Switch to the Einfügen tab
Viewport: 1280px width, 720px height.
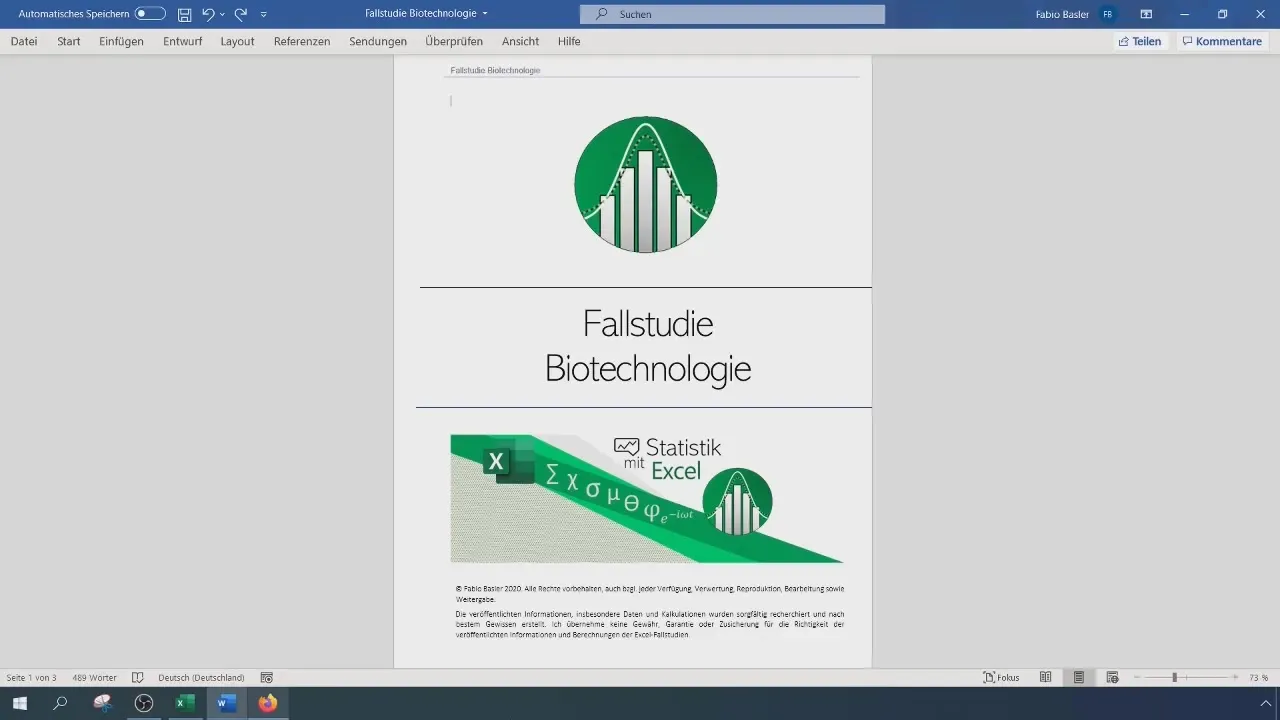point(122,41)
